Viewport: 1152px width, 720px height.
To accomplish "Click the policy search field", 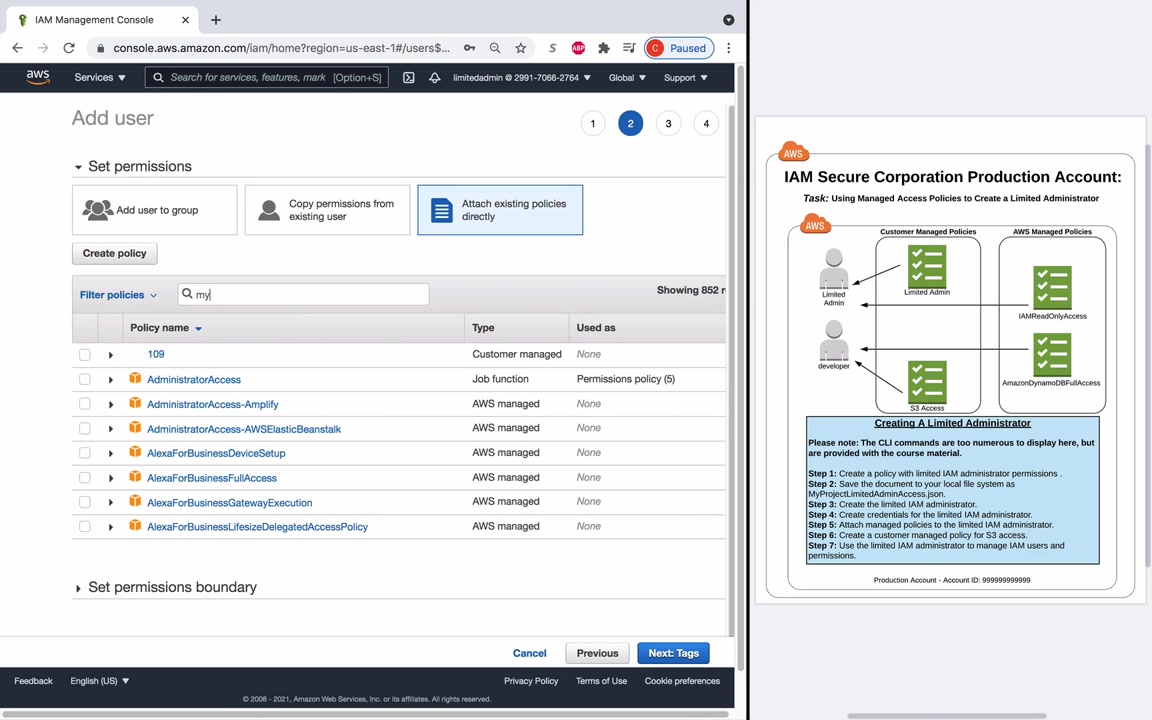I will click(x=303, y=295).
